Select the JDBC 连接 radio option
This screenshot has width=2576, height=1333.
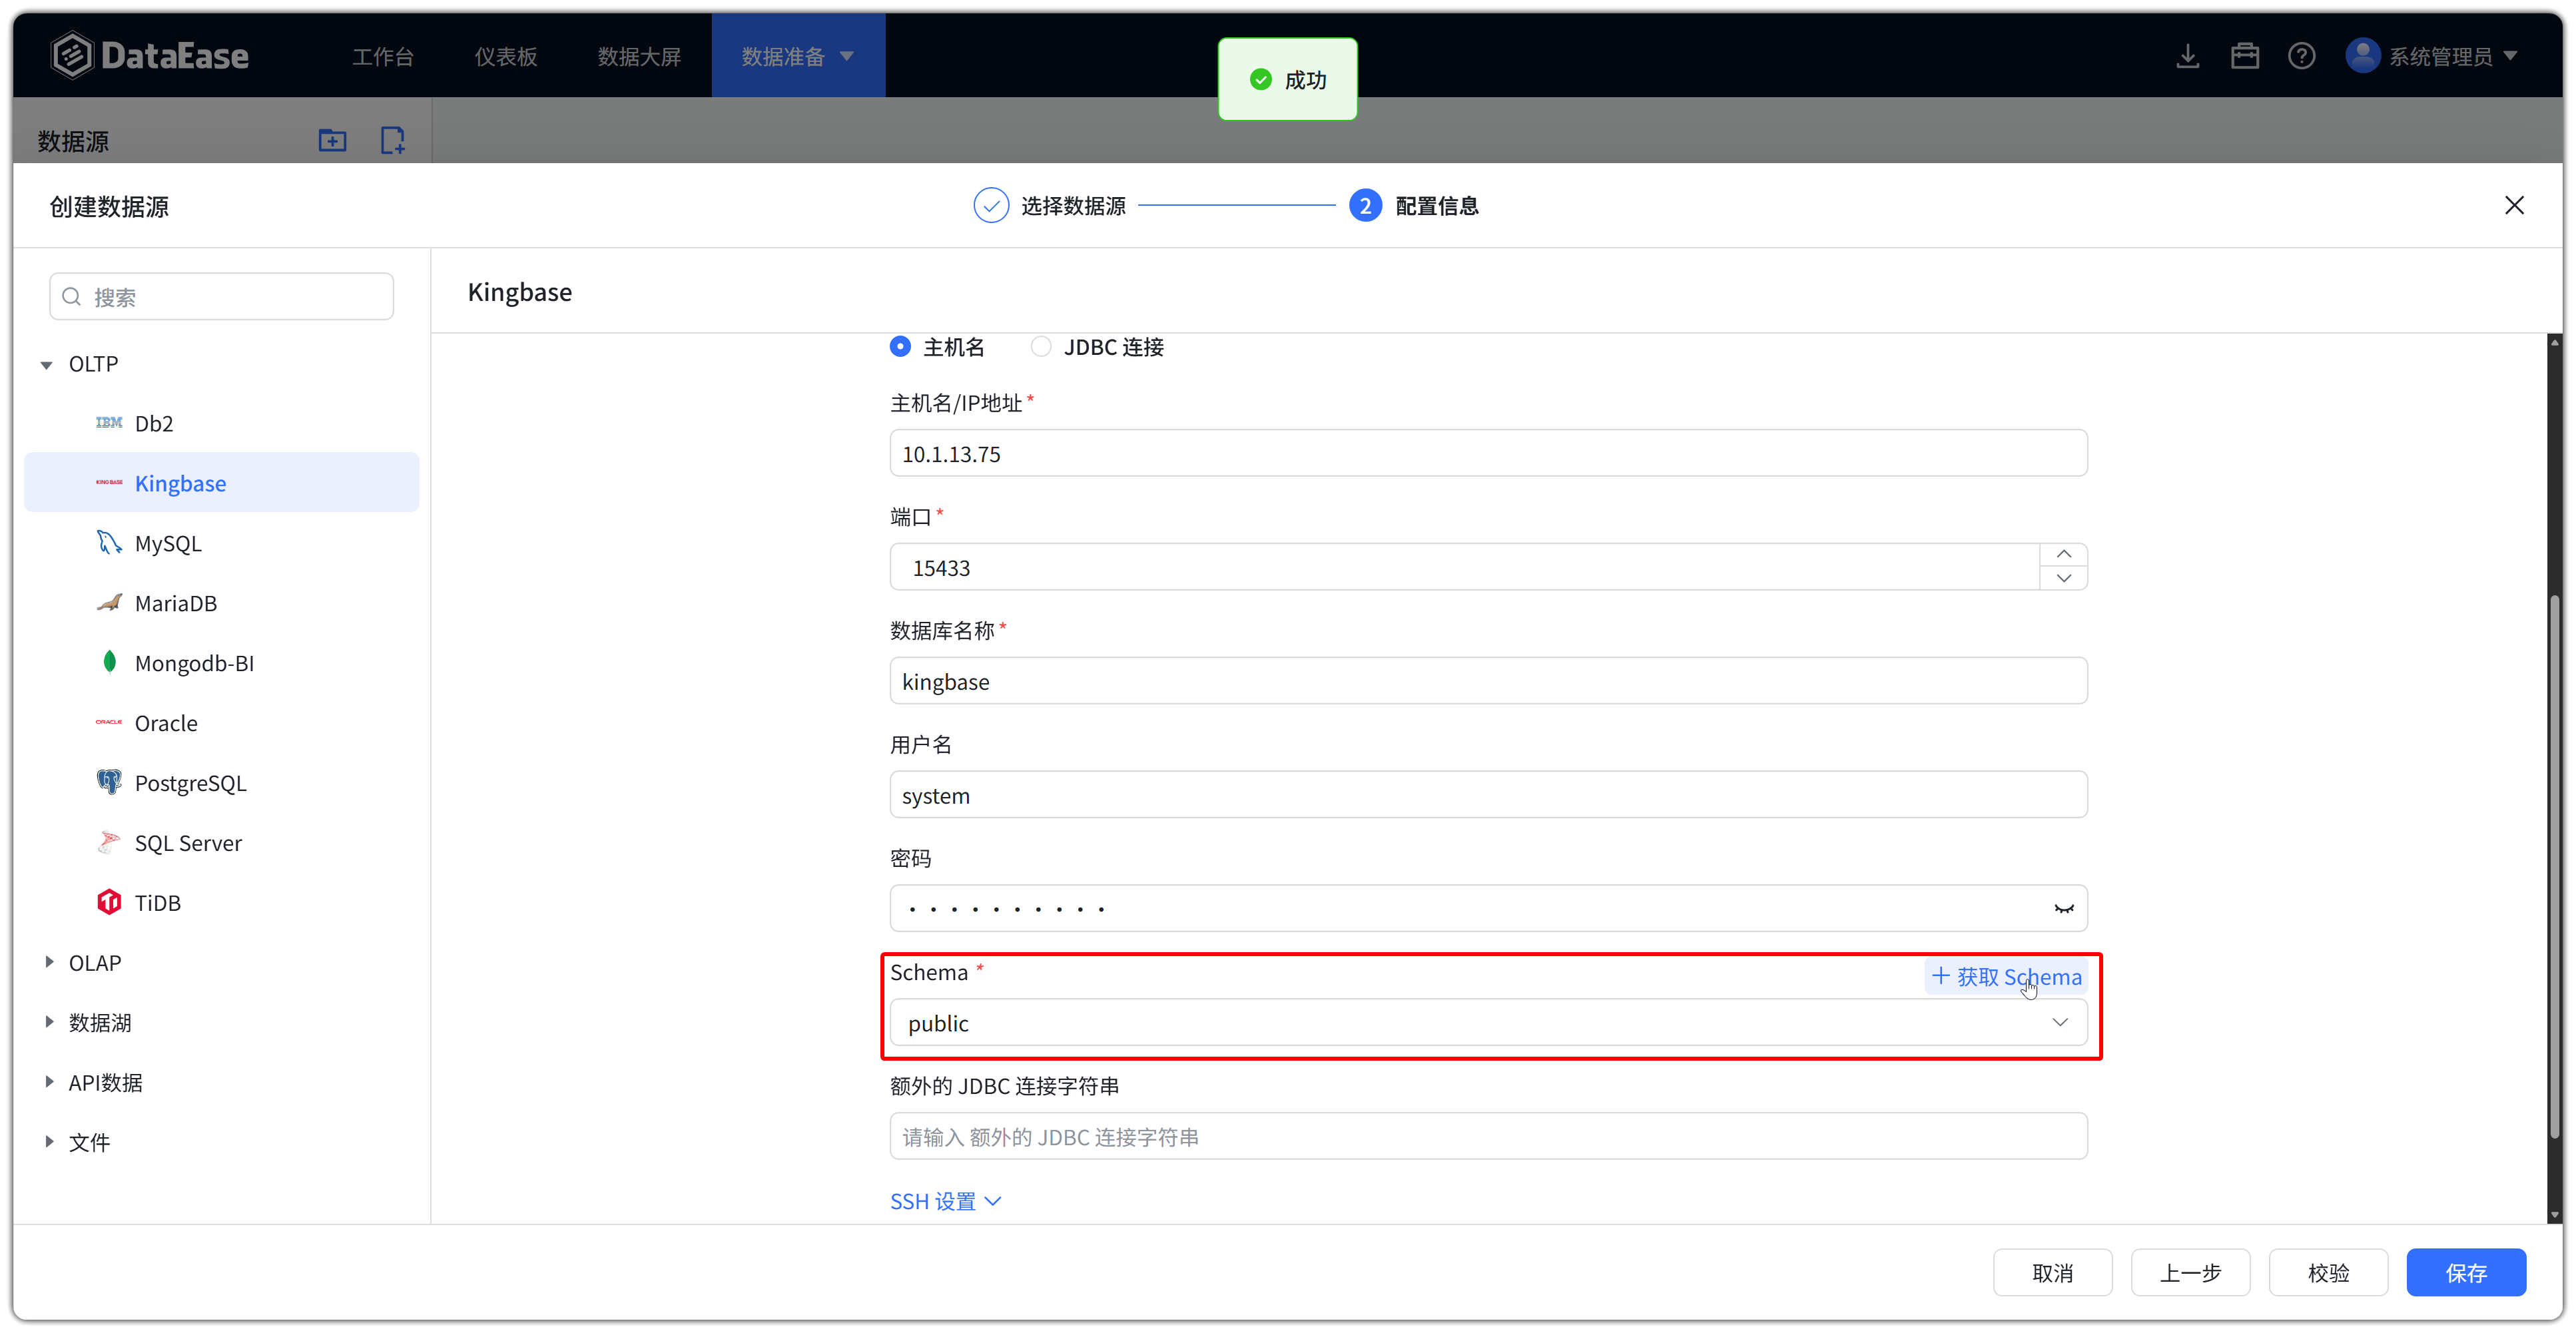[x=1040, y=346]
